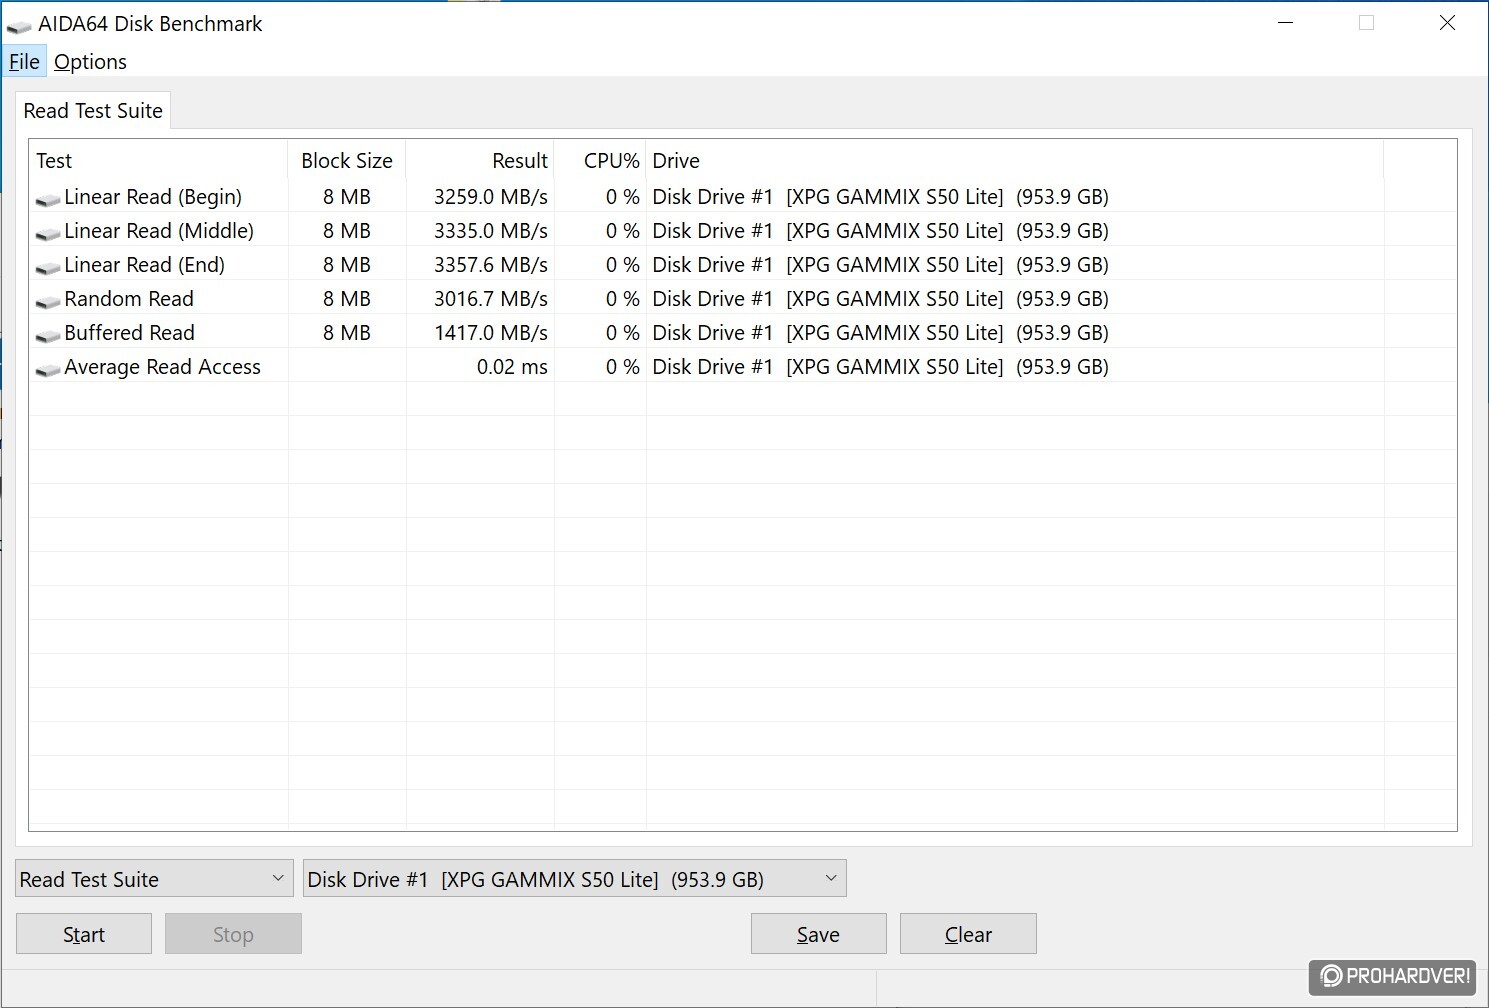Open the File menu
The width and height of the screenshot is (1489, 1008).
[24, 62]
